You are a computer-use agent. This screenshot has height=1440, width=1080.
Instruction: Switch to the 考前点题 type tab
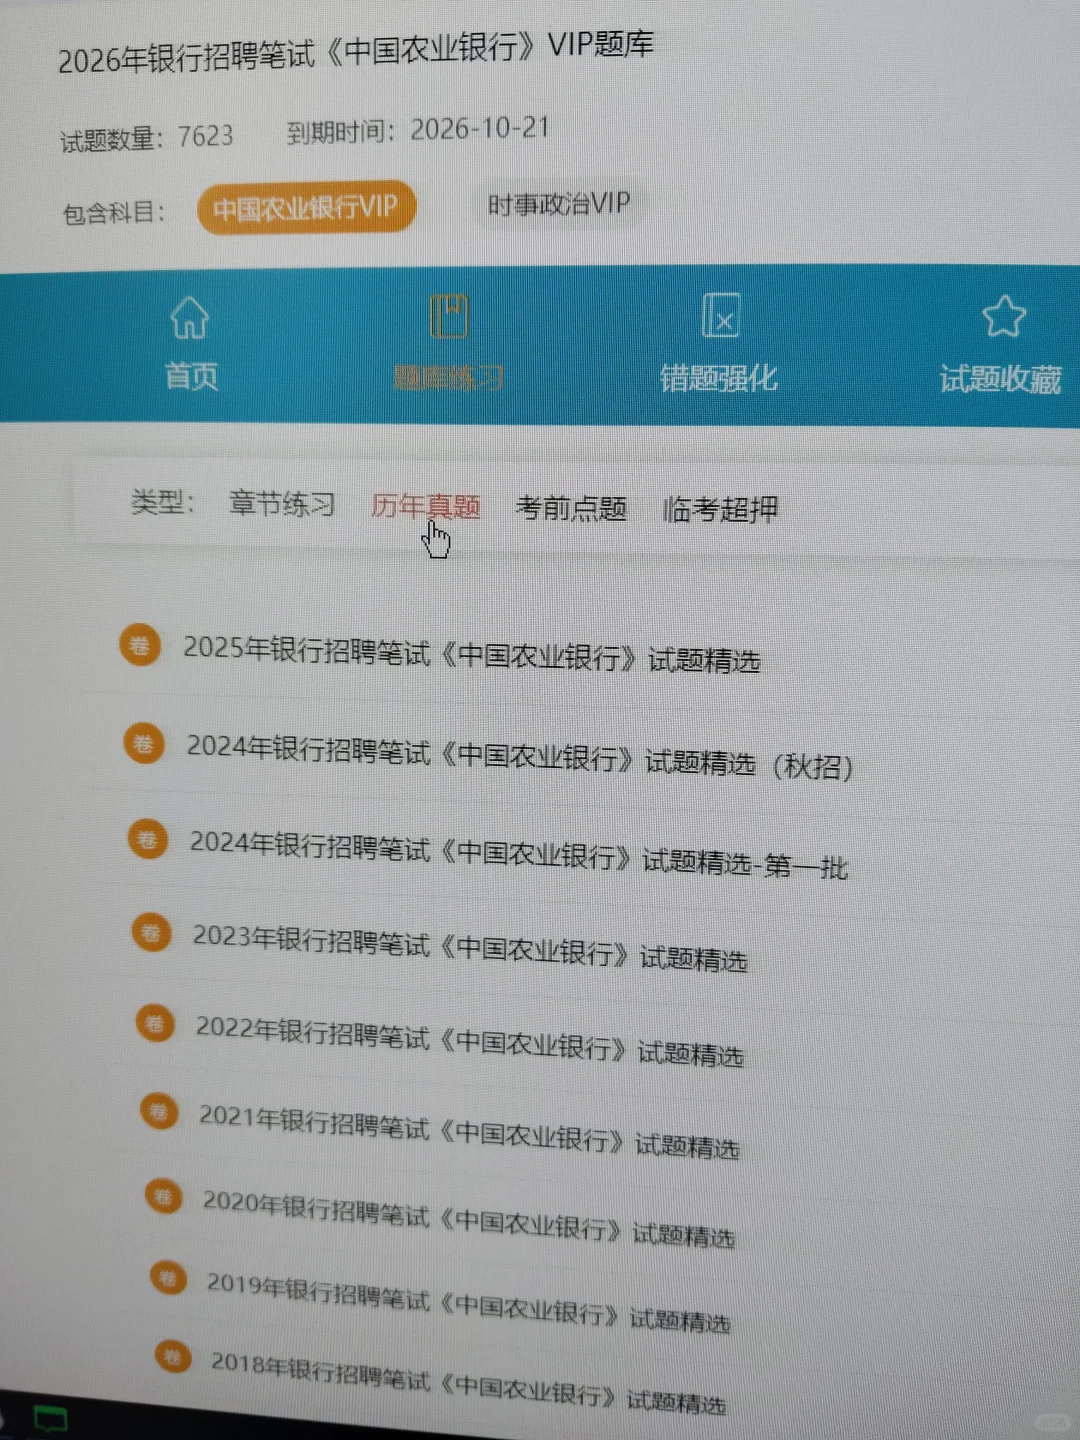tap(571, 508)
